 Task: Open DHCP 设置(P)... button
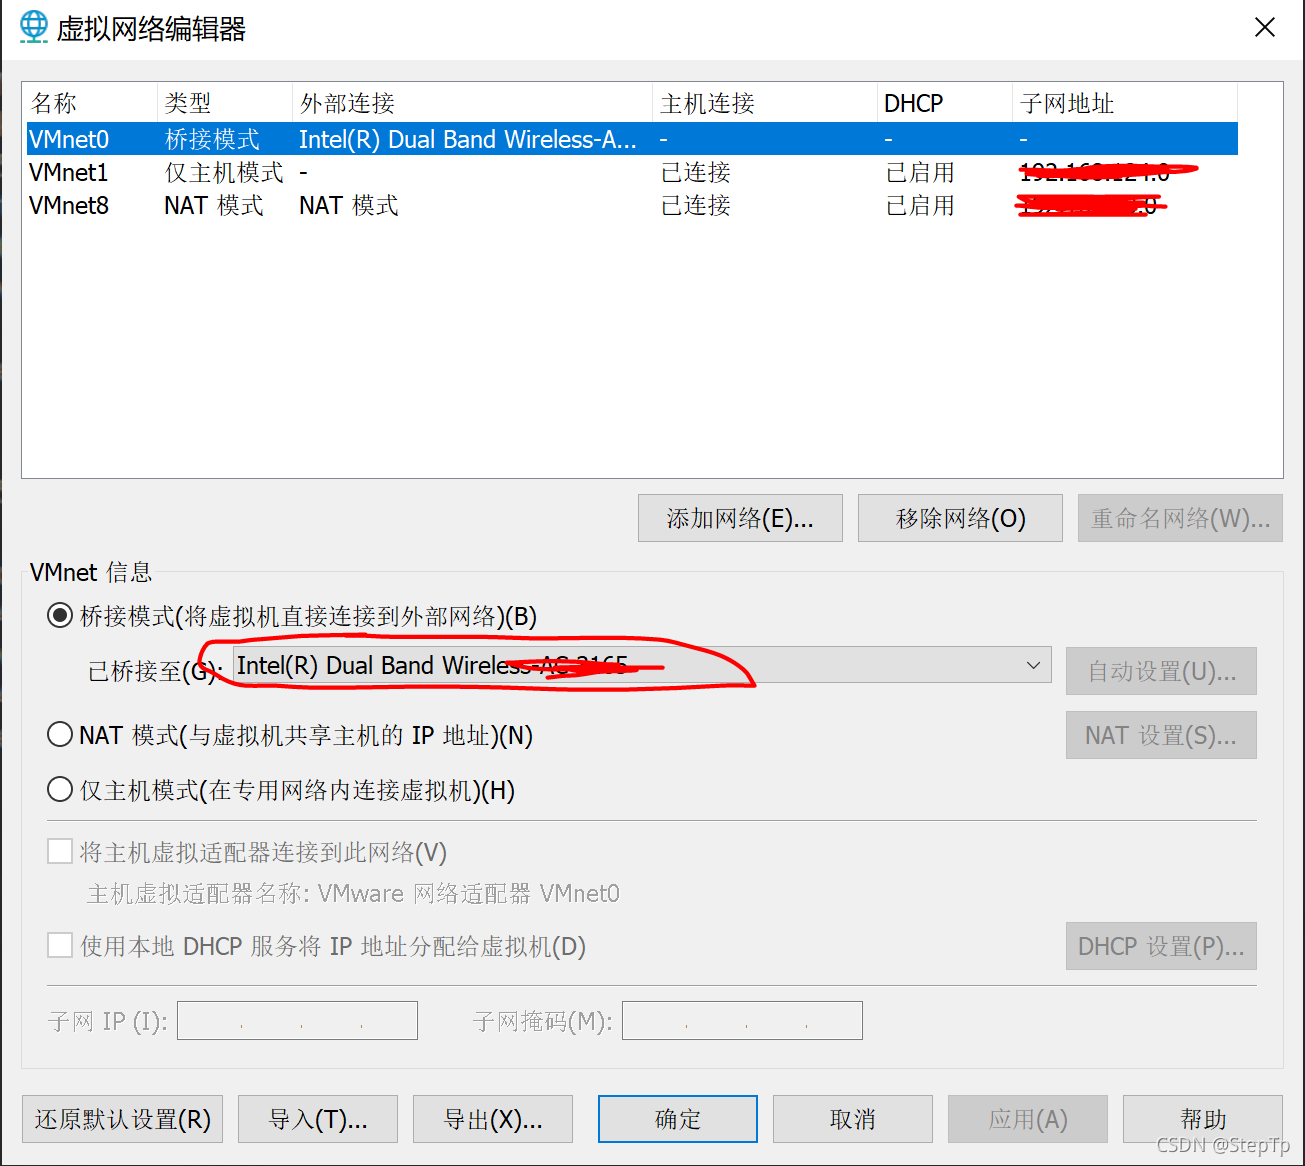tap(1161, 946)
